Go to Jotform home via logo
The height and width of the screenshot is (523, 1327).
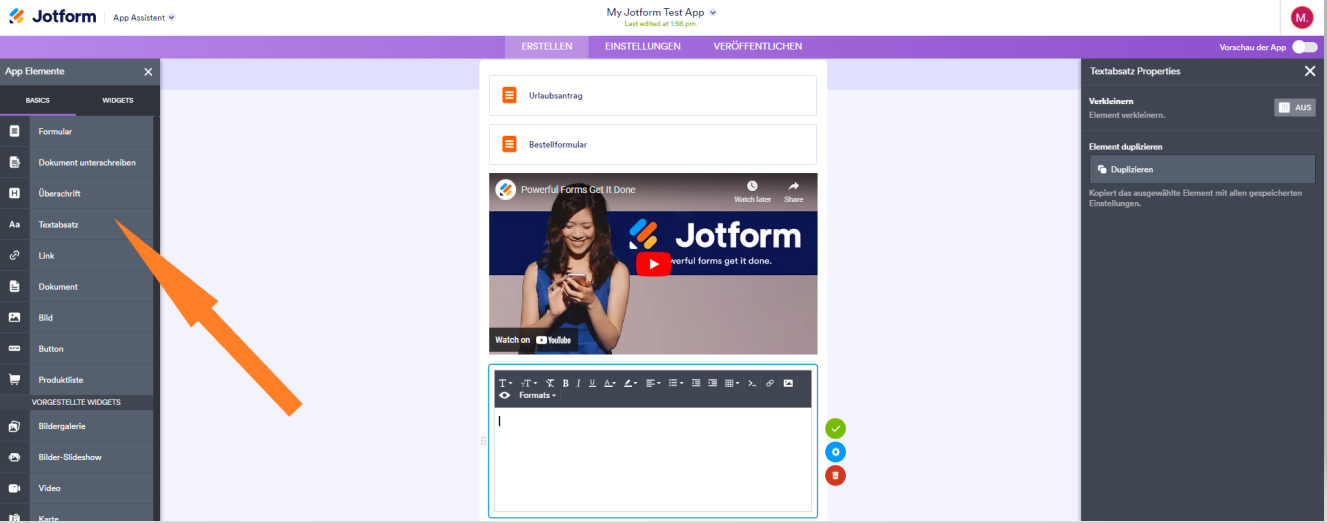coord(52,17)
